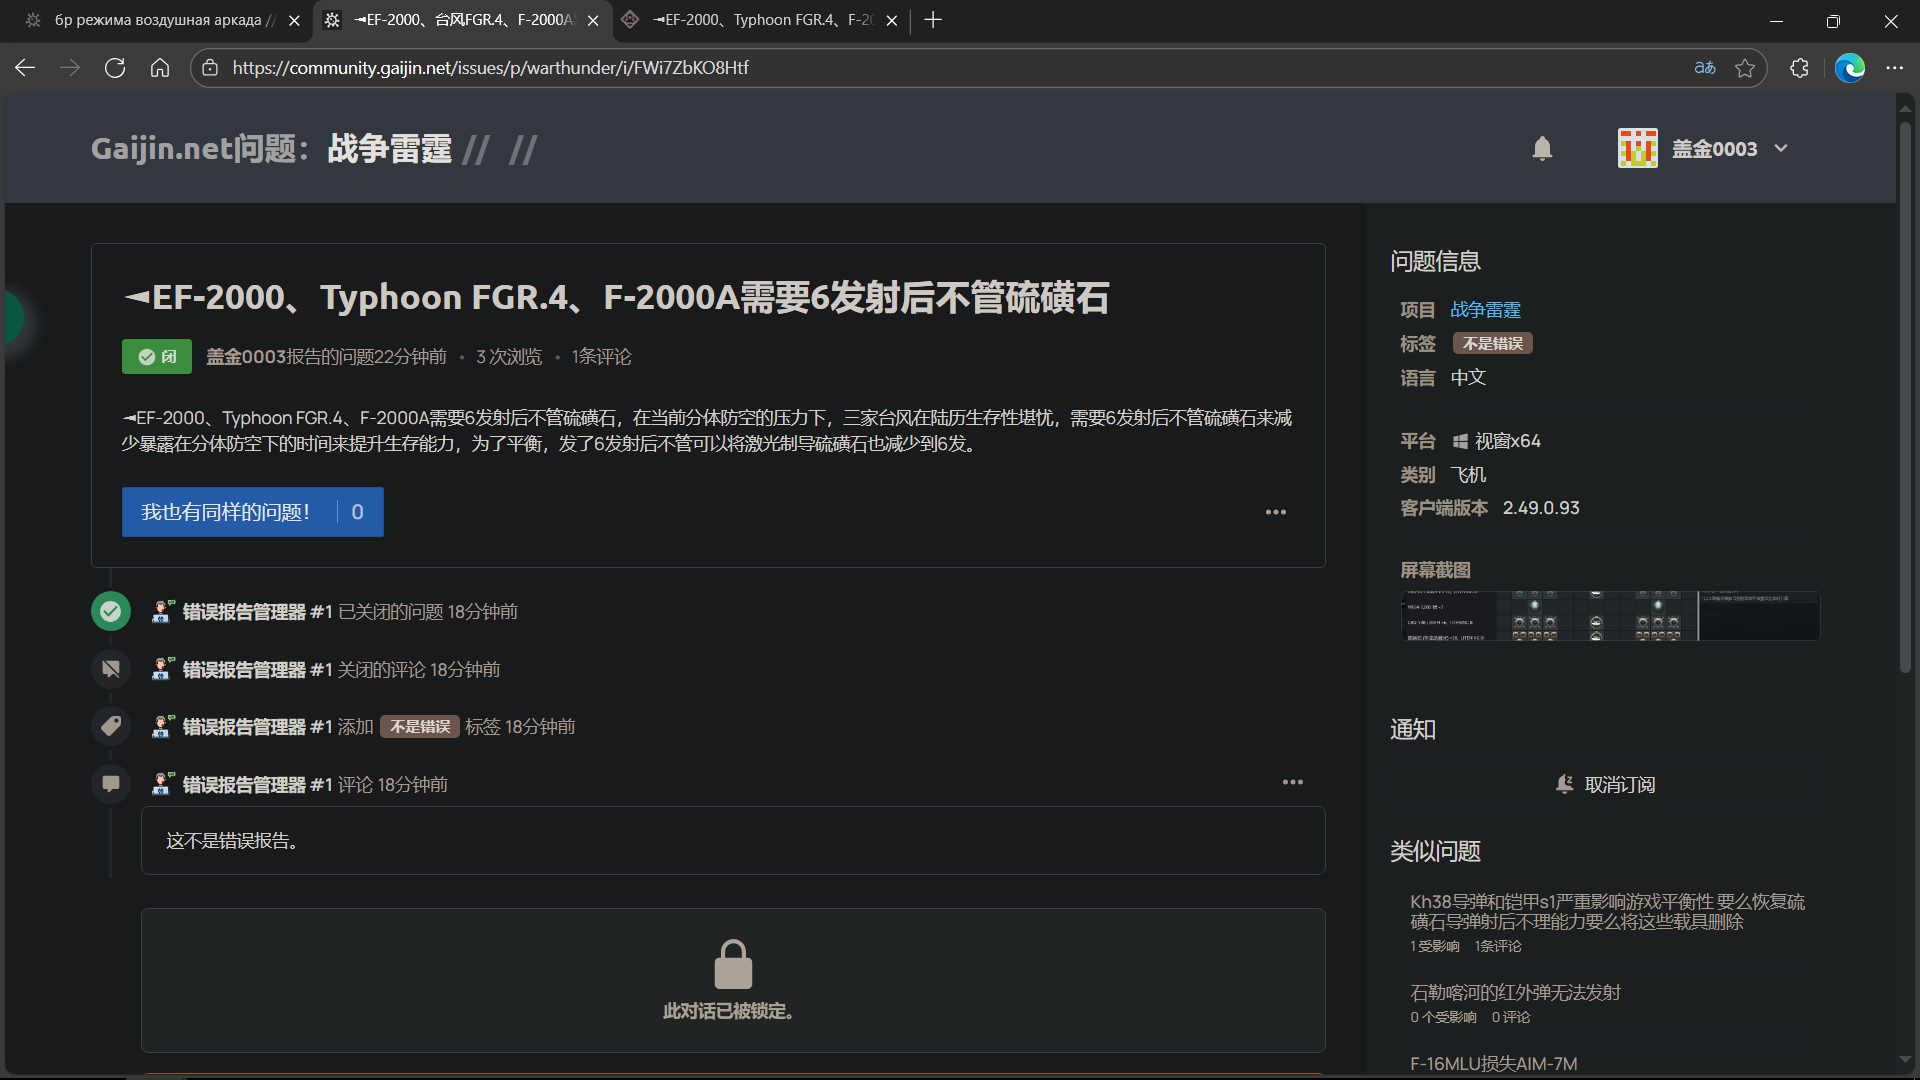
Task: Click the translate page icon in address bar
Action: pos(1705,68)
